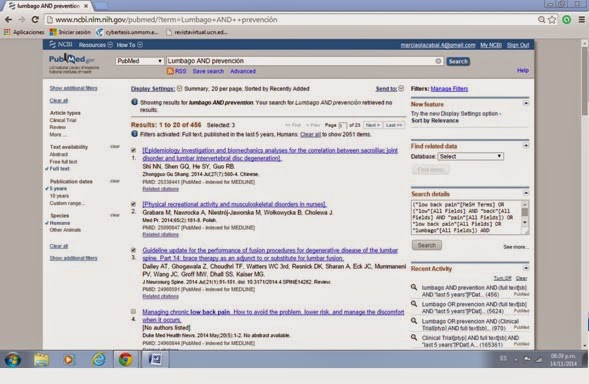The image size is (589, 384).
Task: Click the PubMed logo
Action: (x=71, y=59)
